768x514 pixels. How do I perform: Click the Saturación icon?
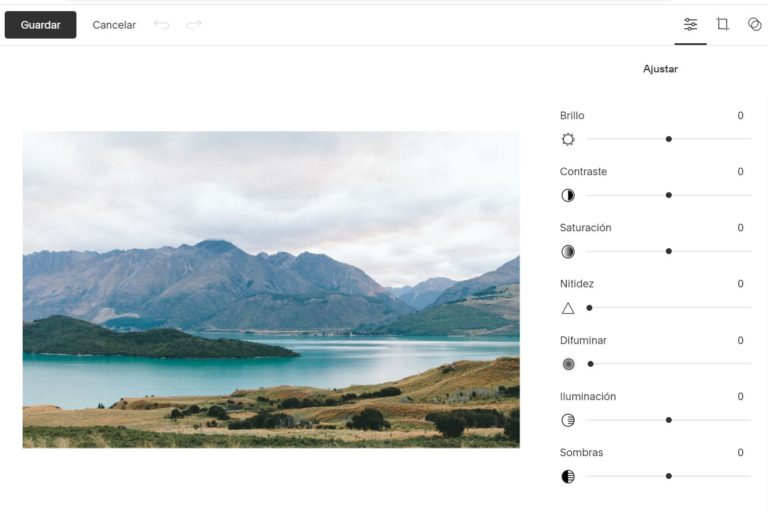[568, 252]
